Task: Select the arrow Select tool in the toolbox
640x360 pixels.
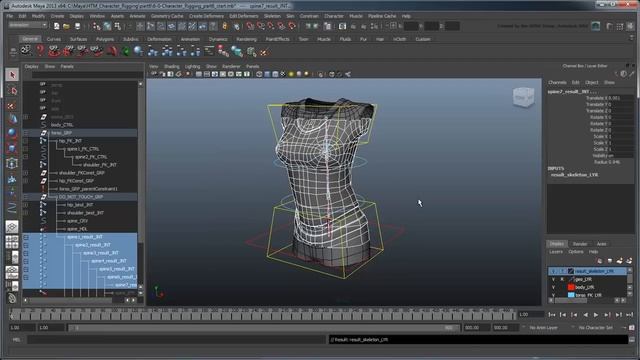Action: click(12, 75)
